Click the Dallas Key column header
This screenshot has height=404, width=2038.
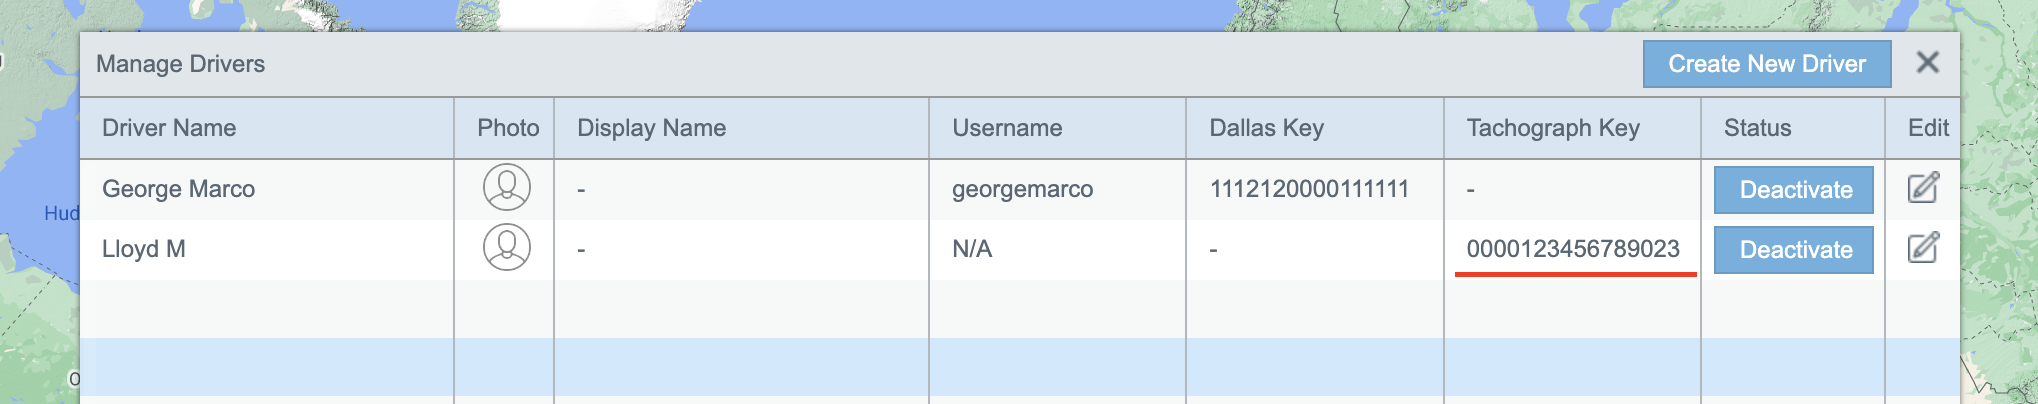[1266, 128]
